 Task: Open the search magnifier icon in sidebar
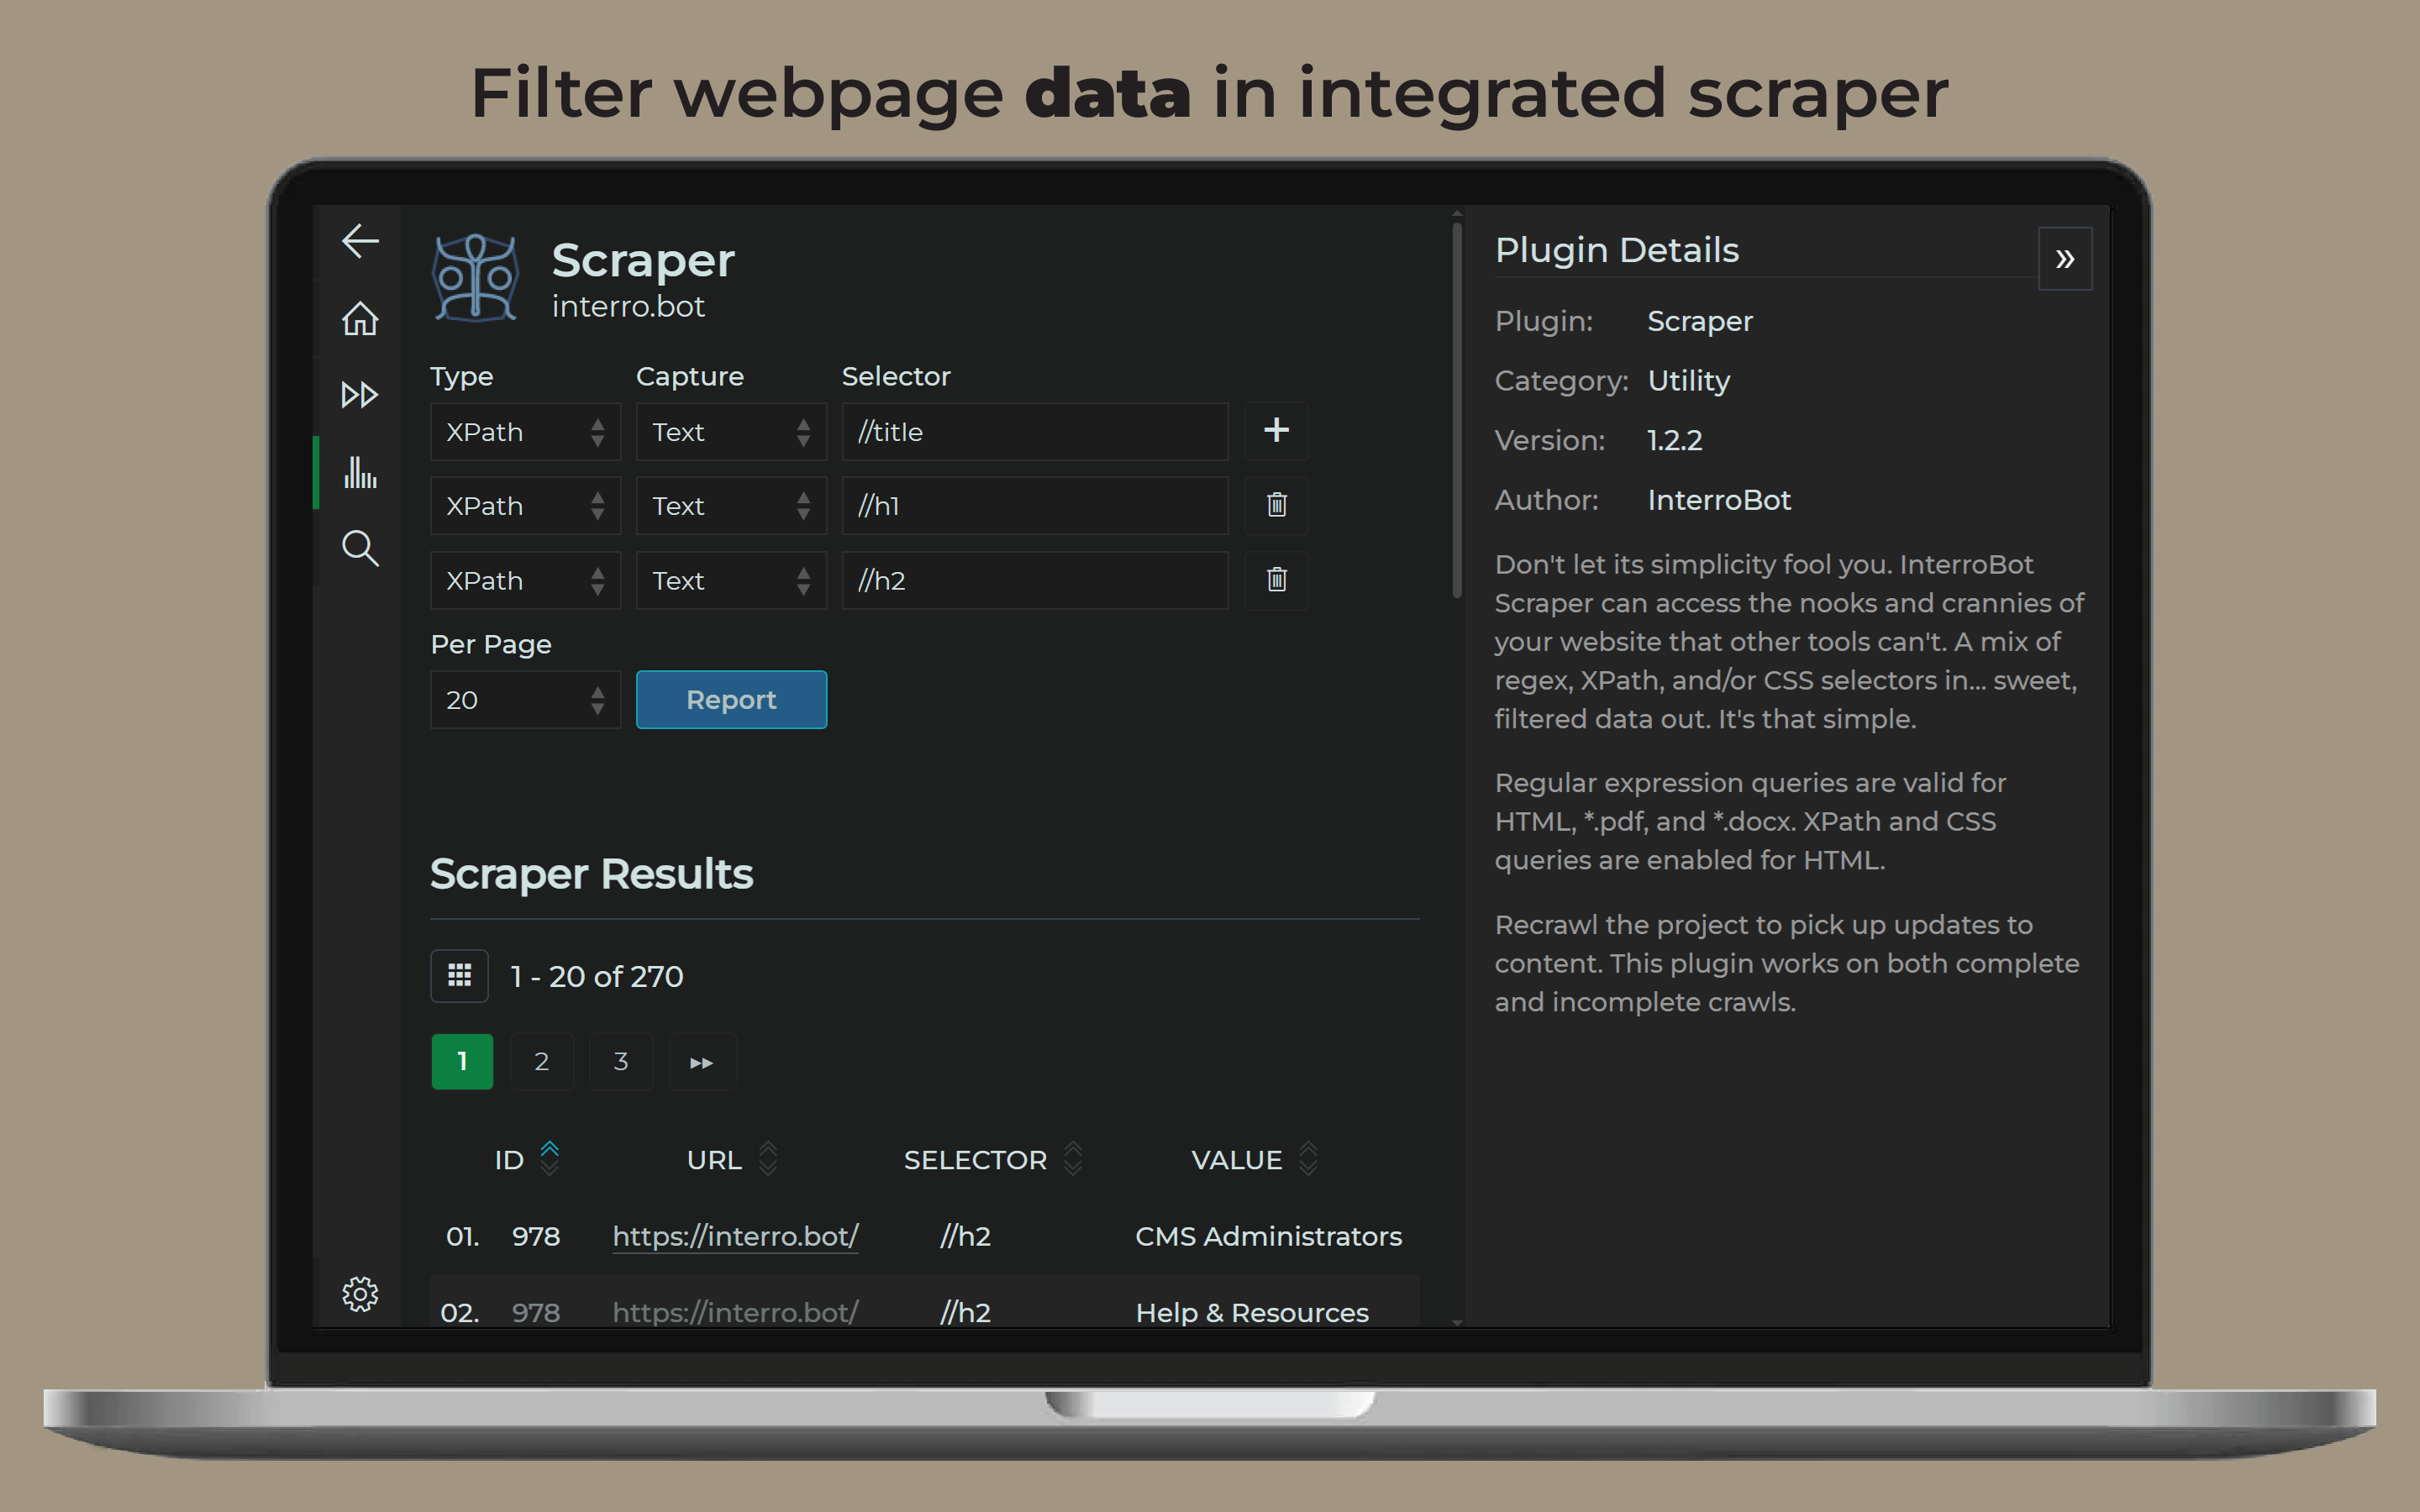360,548
